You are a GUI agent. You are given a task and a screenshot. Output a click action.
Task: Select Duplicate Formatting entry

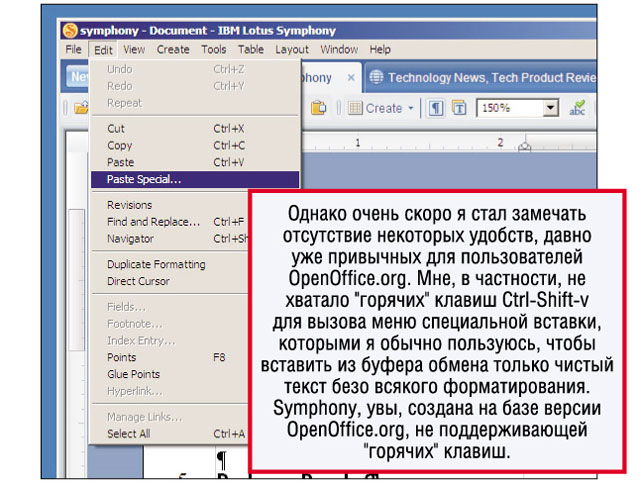tap(170, 264)
